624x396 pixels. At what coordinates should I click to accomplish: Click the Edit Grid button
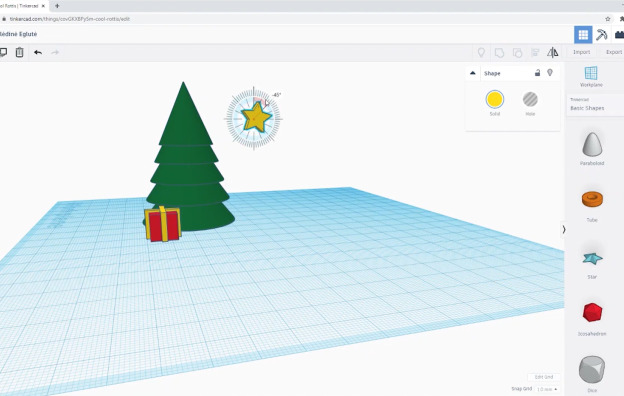coord(544,377)
